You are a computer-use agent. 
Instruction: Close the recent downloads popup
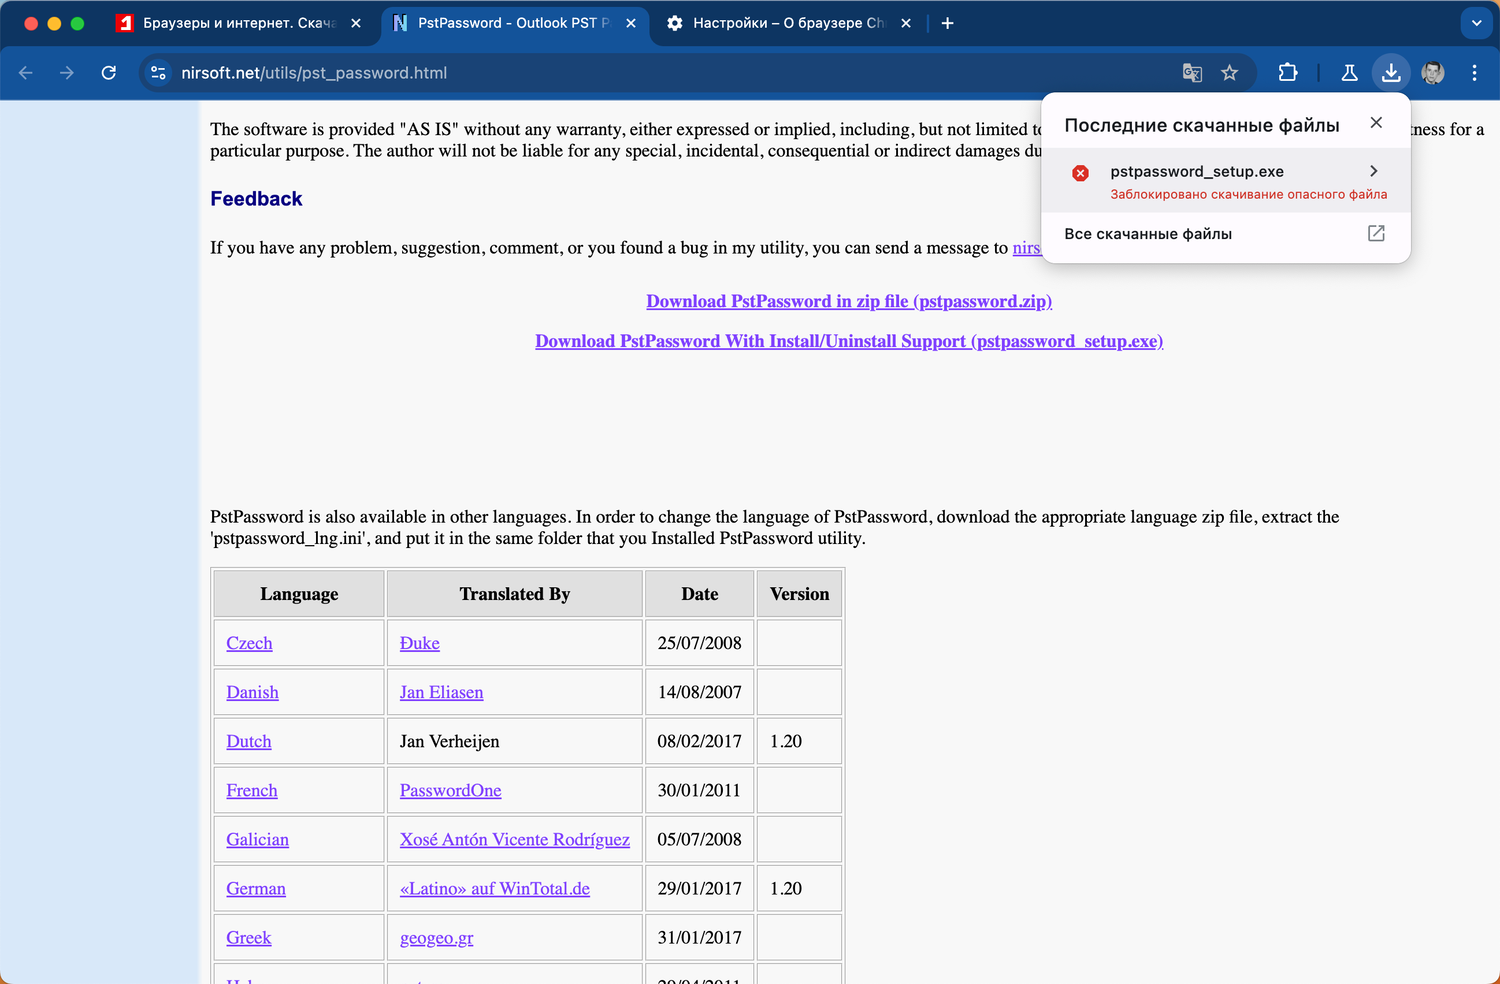pos(1376,122)
